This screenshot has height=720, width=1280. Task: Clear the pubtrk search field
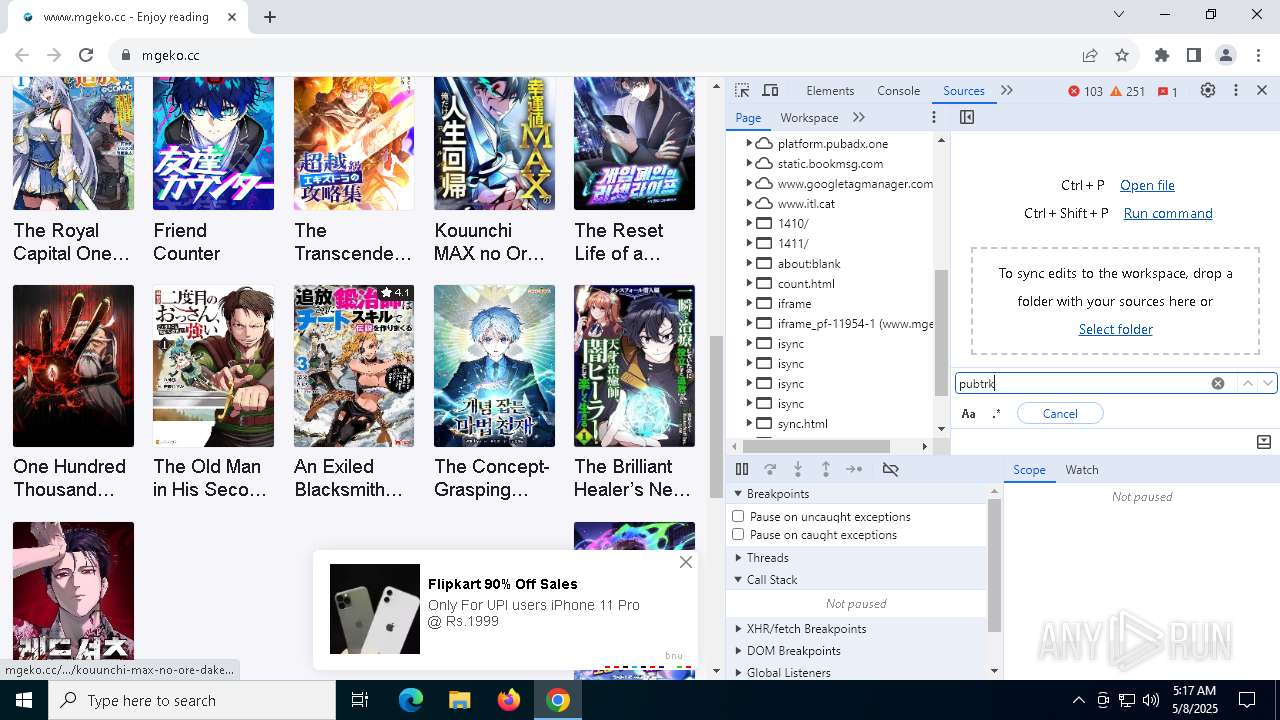click(1218, 383)
